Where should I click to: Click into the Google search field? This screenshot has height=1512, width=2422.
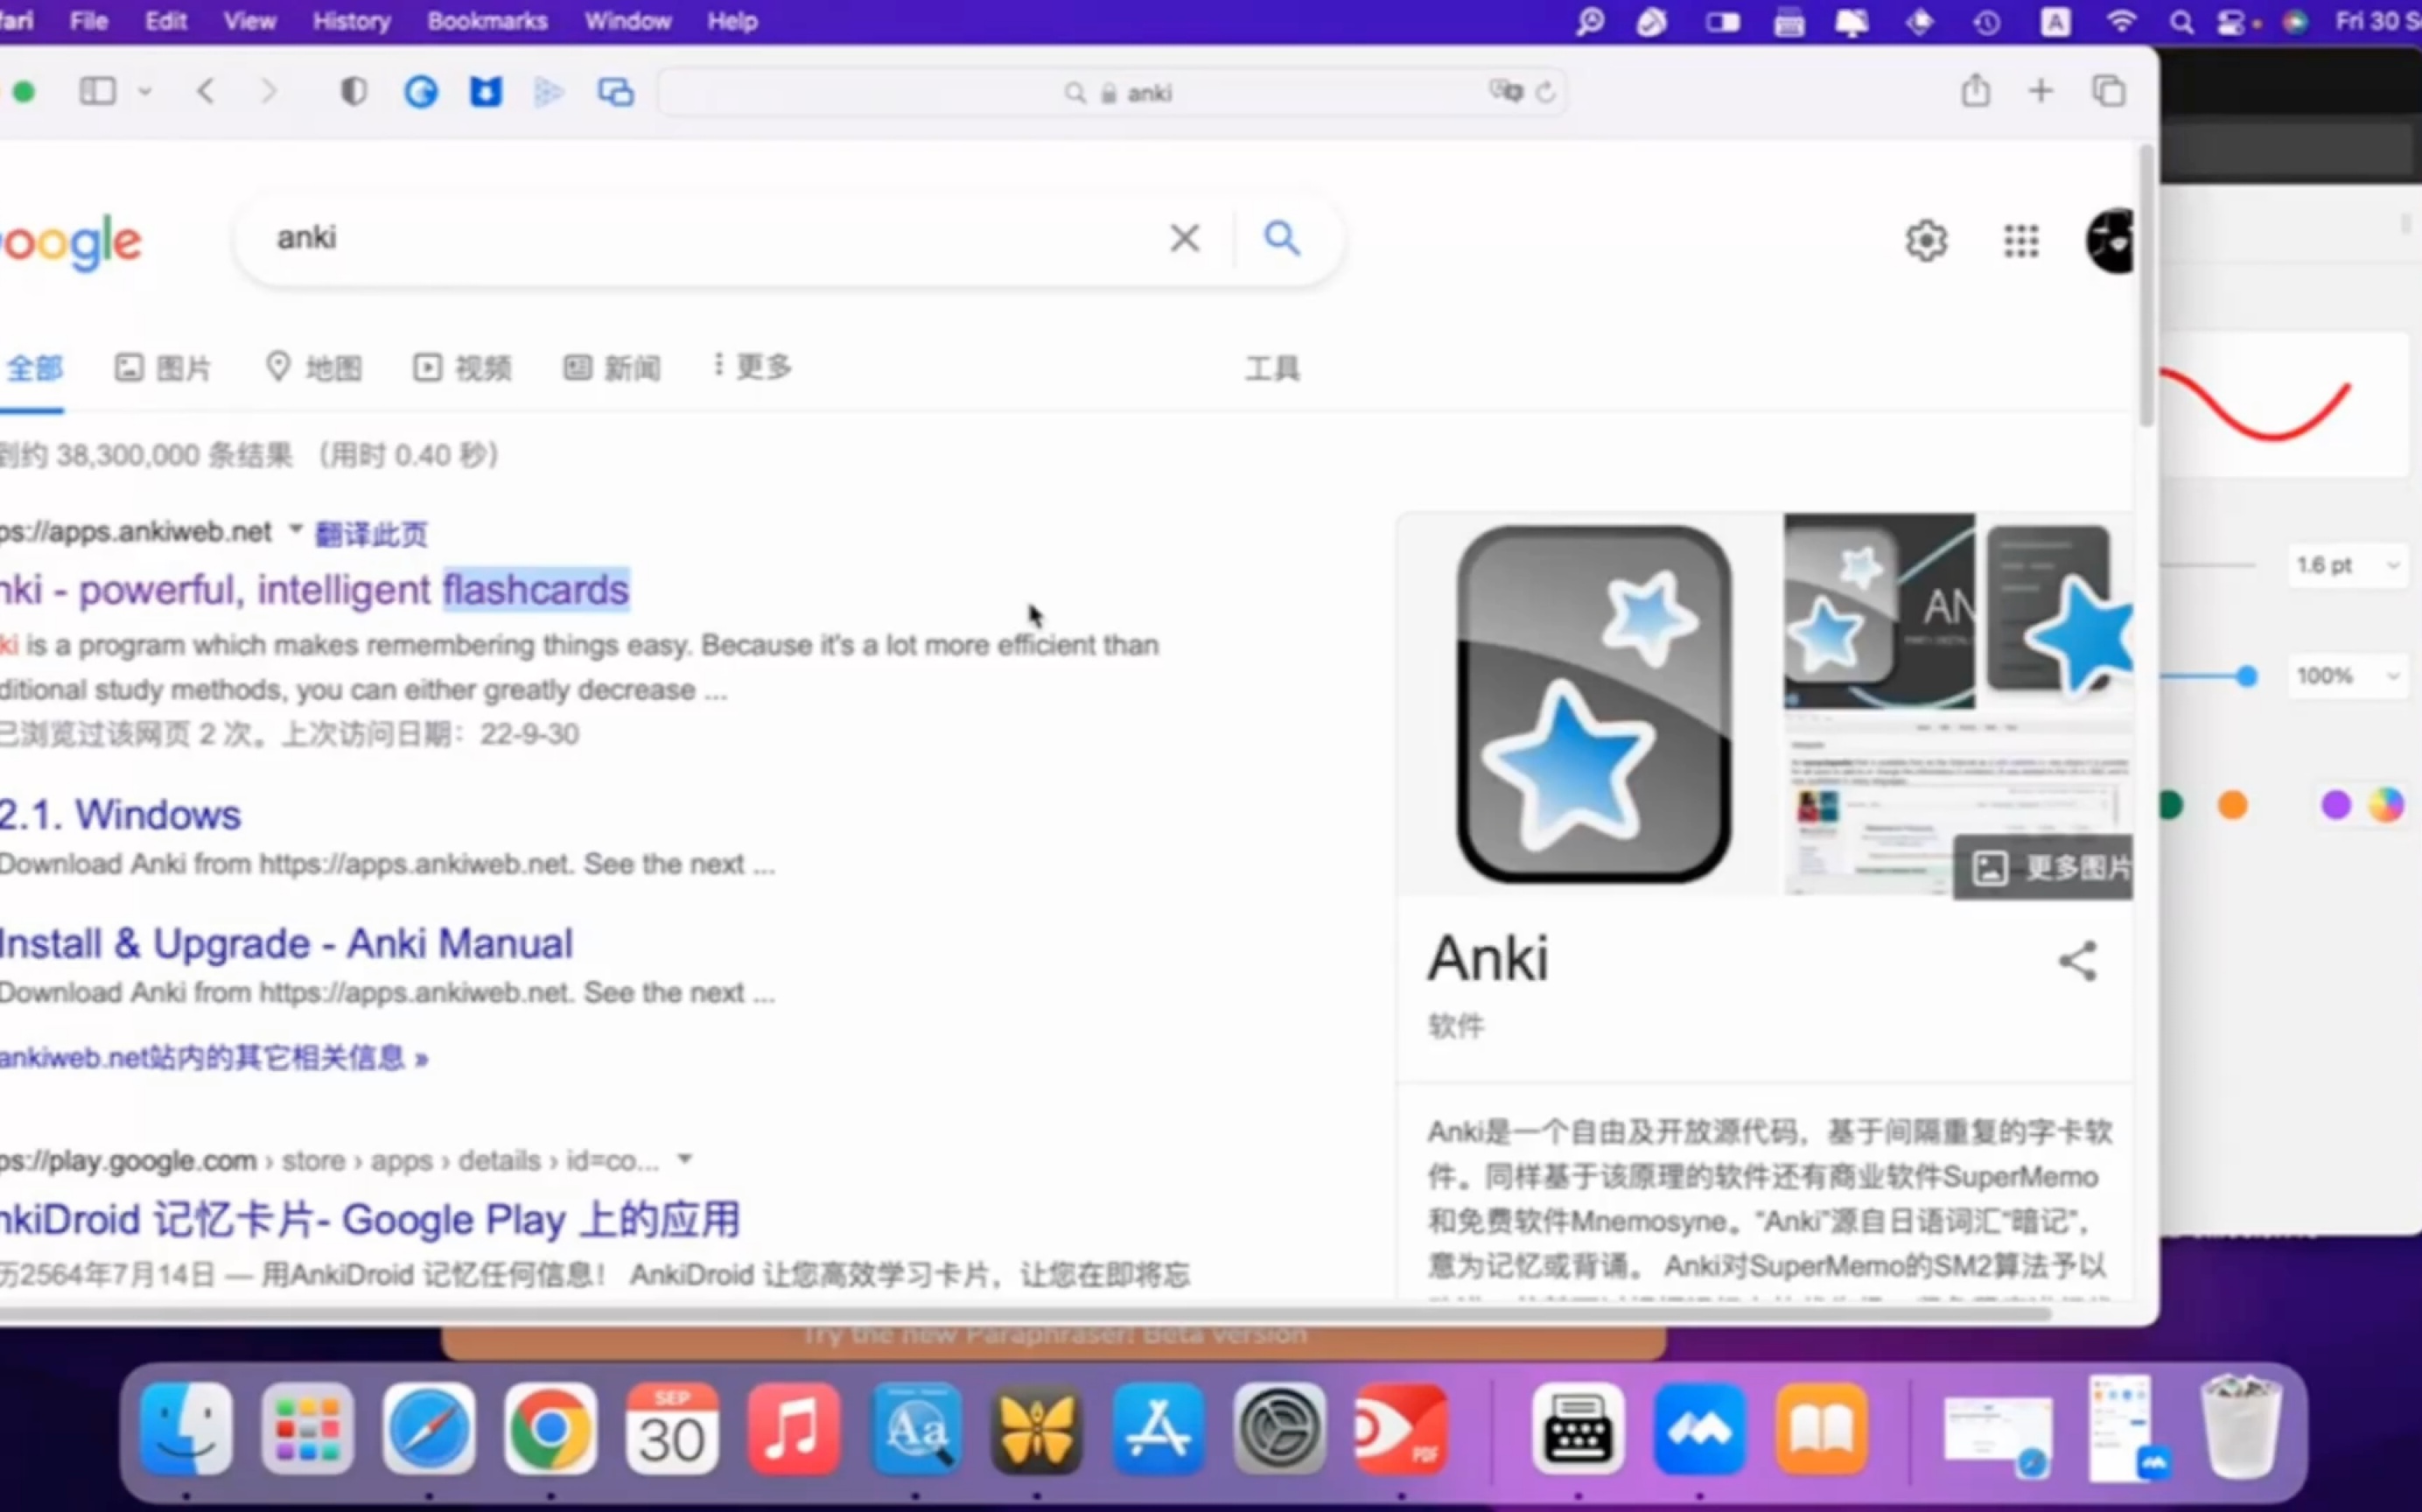pyautogui.click(x=700, y=238)
